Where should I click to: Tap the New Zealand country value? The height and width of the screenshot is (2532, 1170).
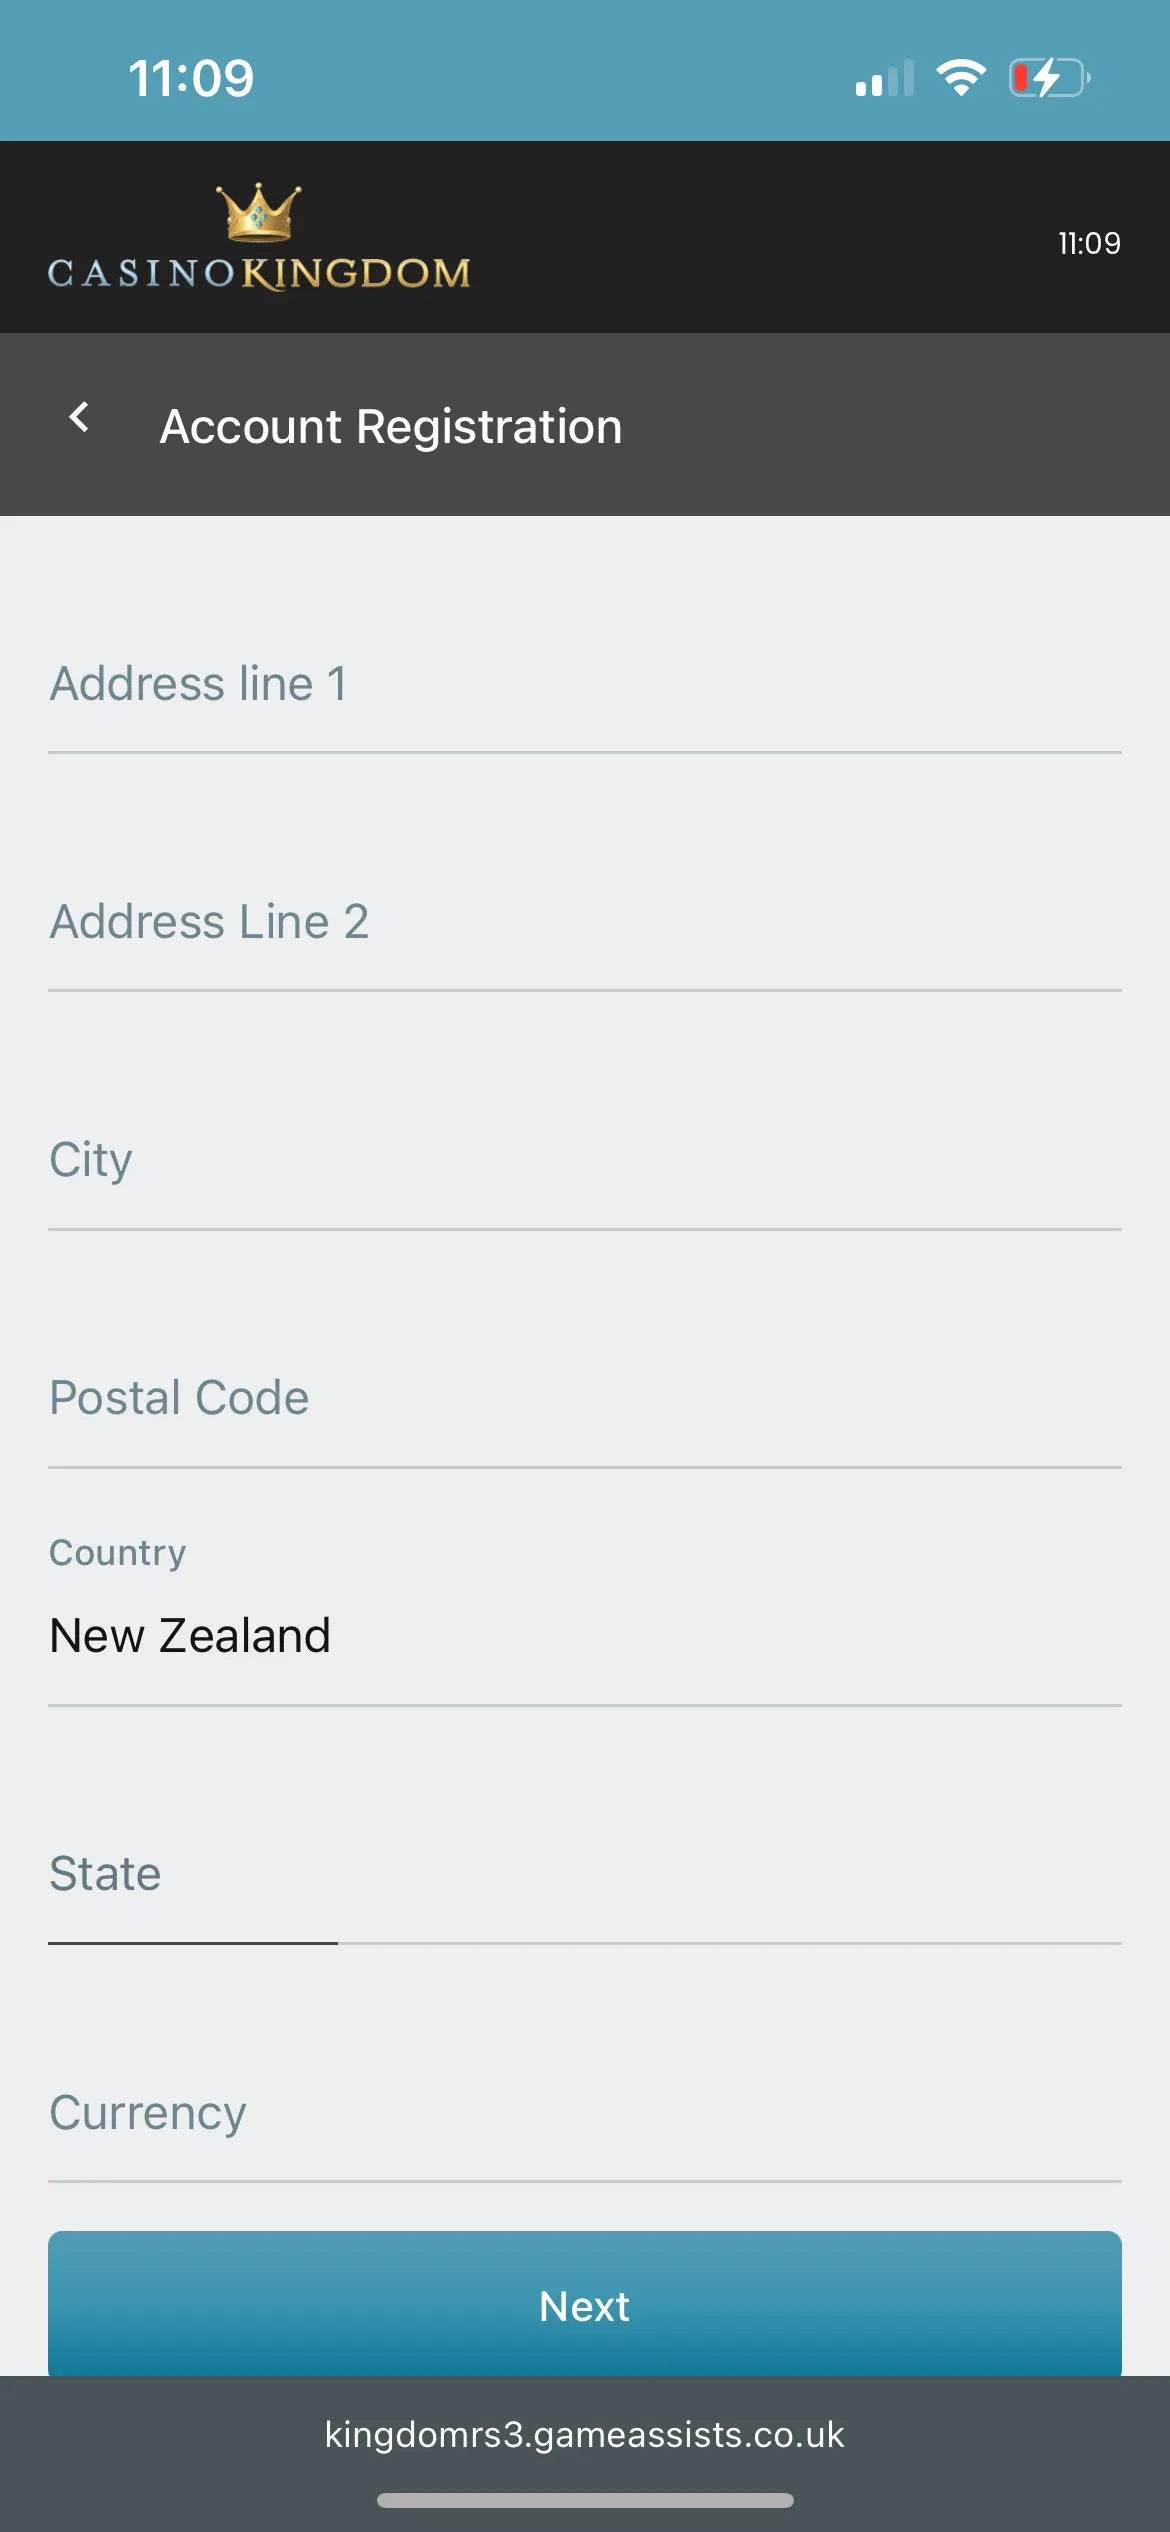click(190, 1636)
